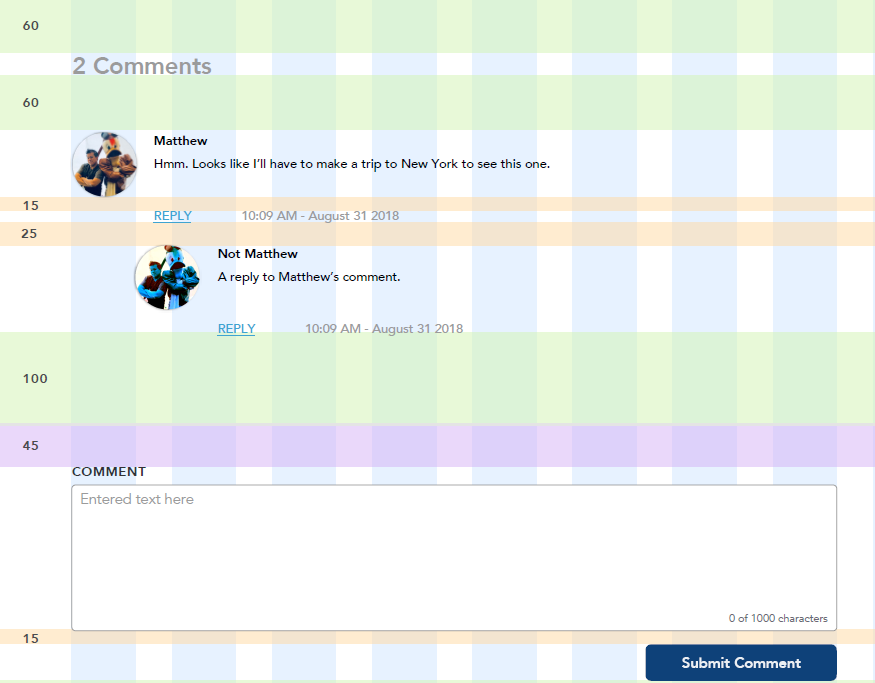Click Matthew's profile avatar
875x683 pixels.
[104, 164]
